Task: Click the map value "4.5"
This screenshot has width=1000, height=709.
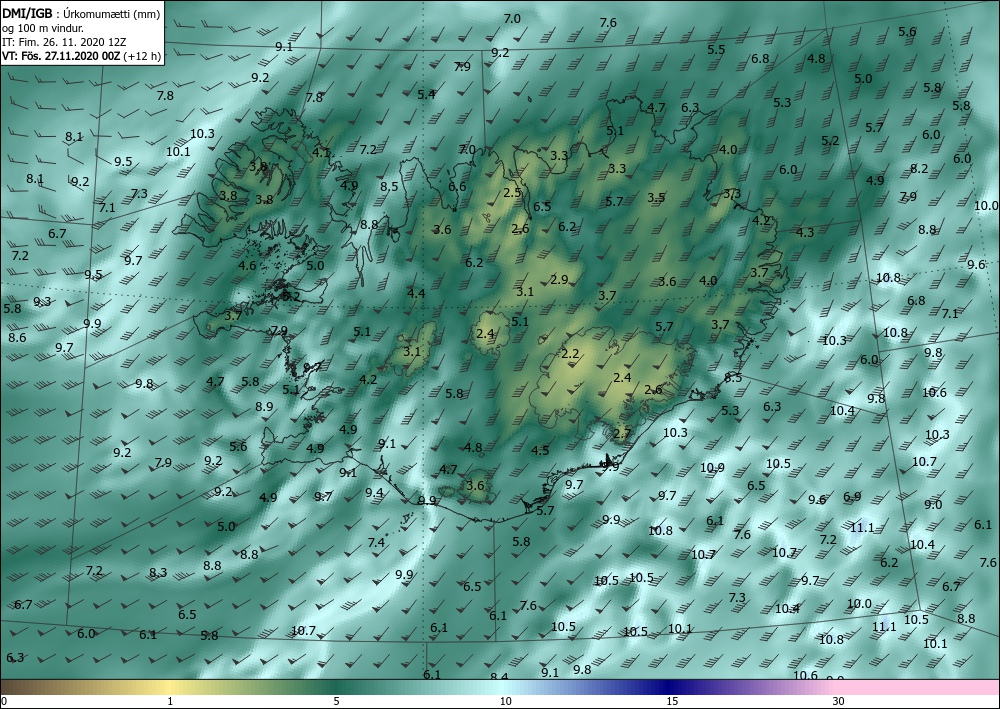Action: [x=540, y=451]
